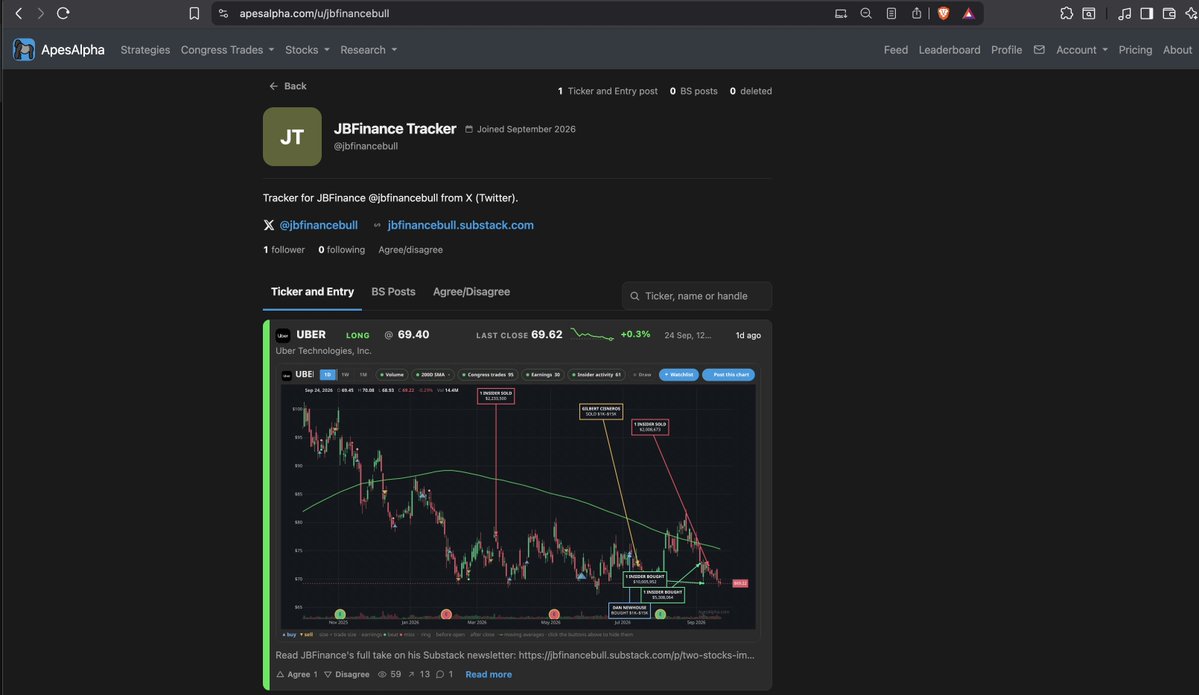Toggle Insider activity 61 overlay
Viewport: 1199px width, 695px height.
(597, 375)
